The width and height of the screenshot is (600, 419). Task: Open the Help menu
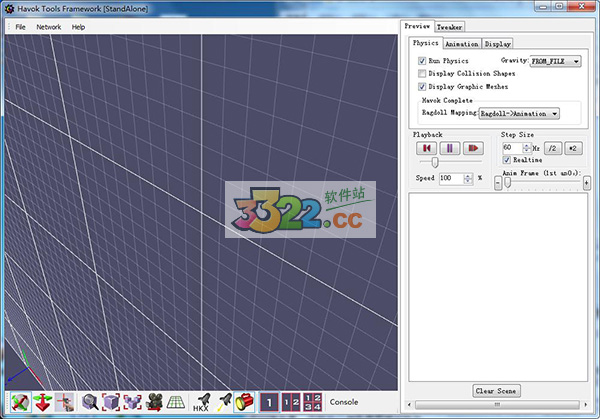click(x=78, y=27)
